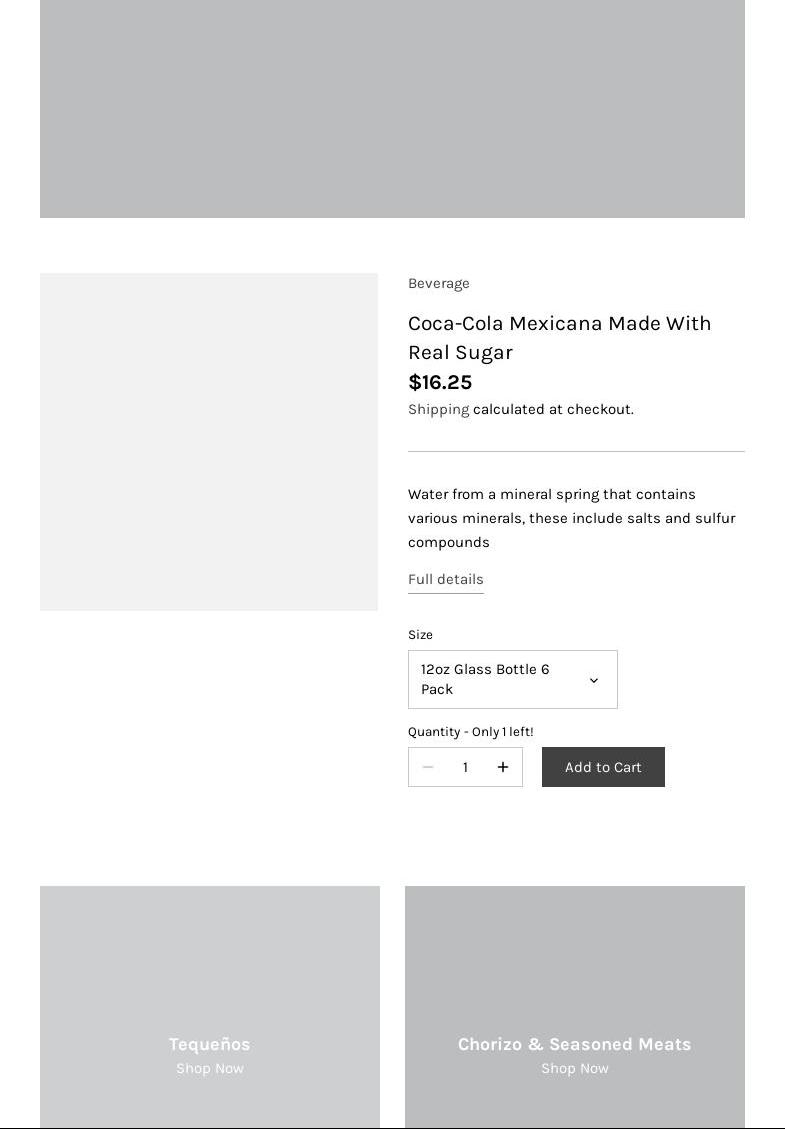Click the large top banner image
785x1129 pixels.
(x=392, y=108)
